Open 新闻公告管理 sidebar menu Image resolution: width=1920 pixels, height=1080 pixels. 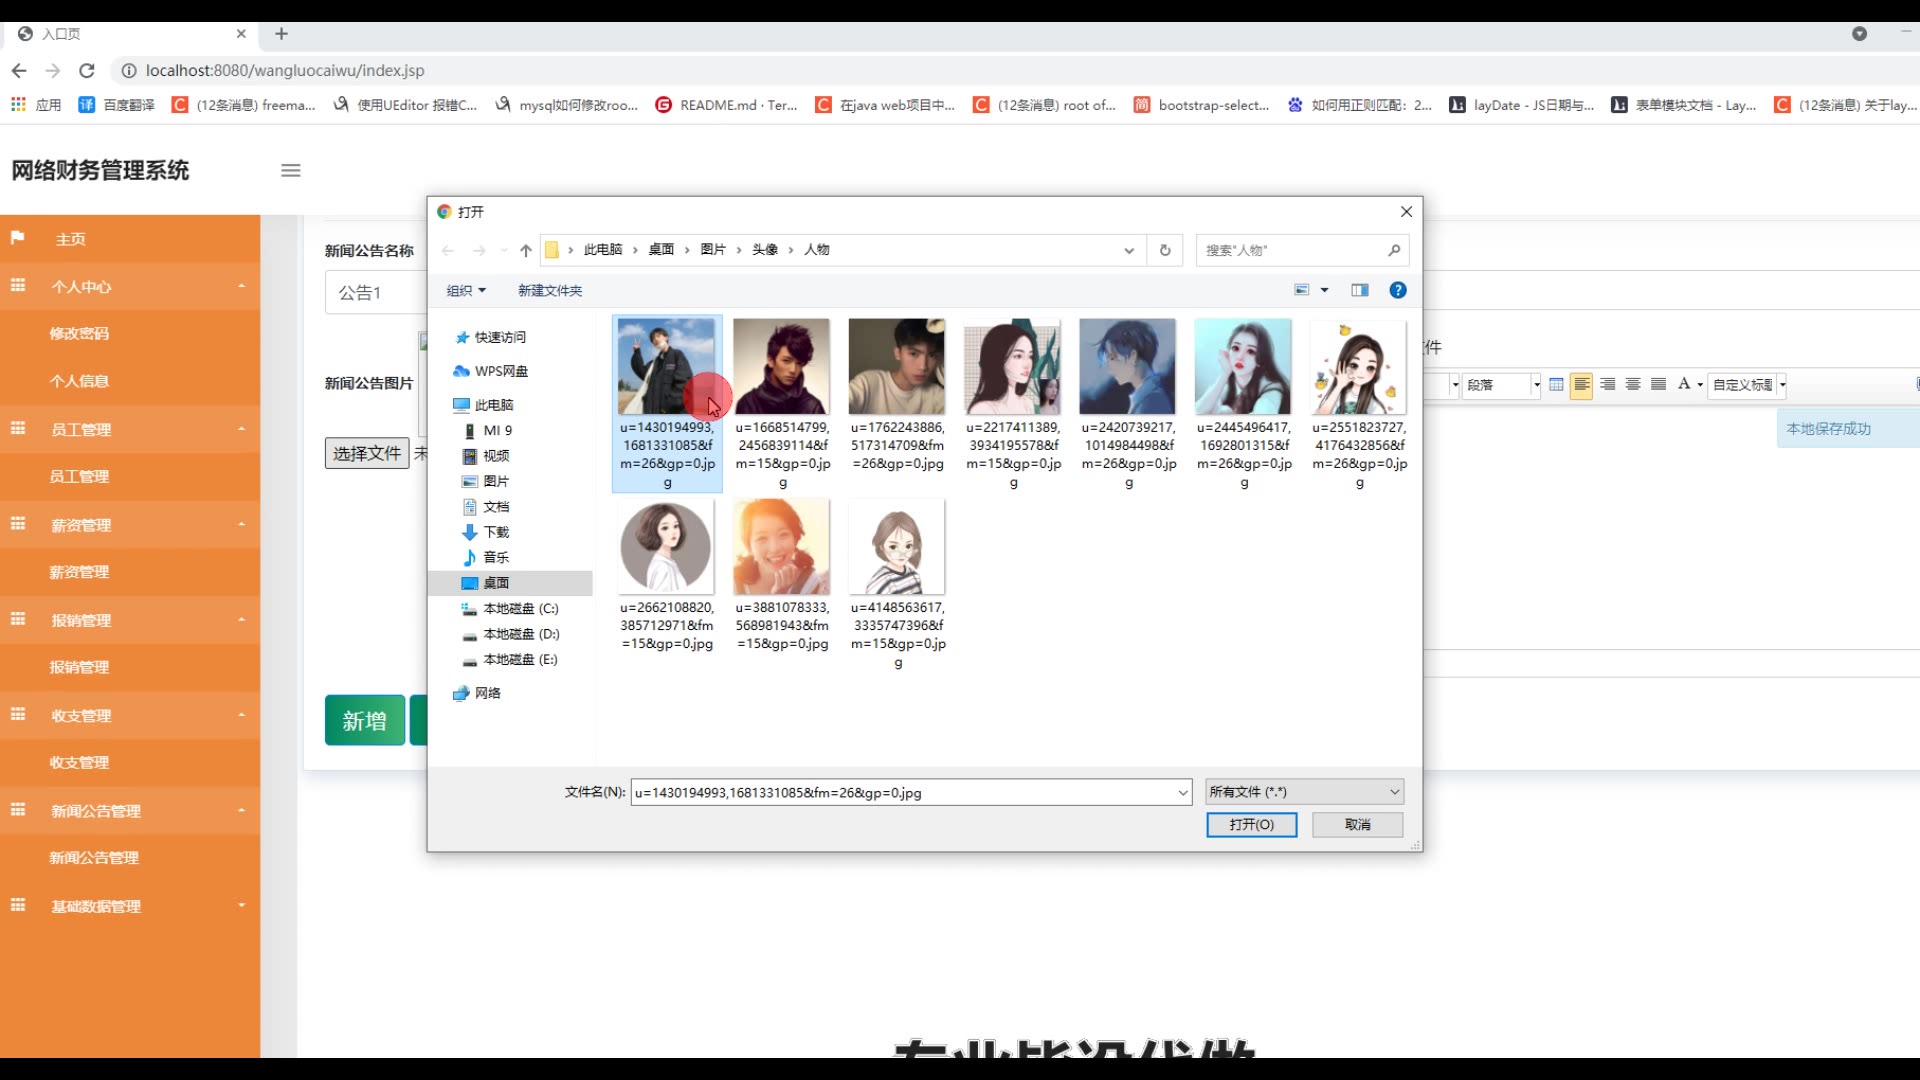click(x=96, y=811)
